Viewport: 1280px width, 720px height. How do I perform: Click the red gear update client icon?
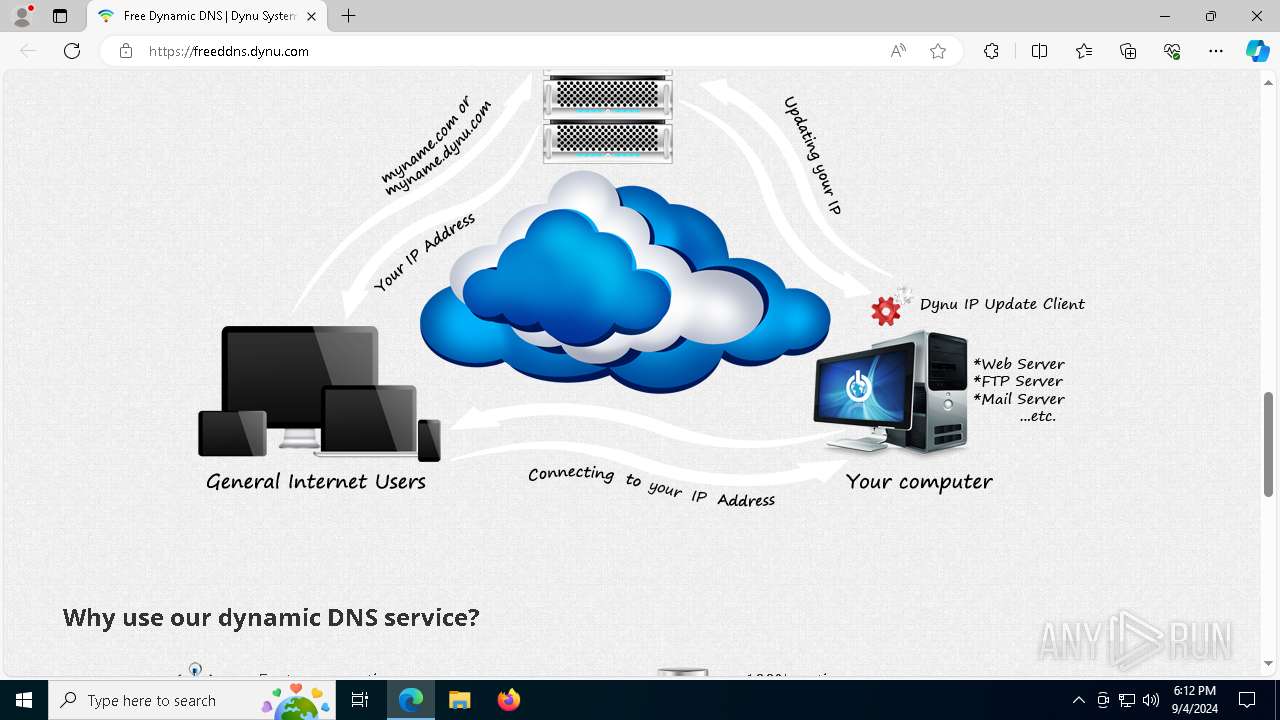pyautogui.click(x=886, y=311)
